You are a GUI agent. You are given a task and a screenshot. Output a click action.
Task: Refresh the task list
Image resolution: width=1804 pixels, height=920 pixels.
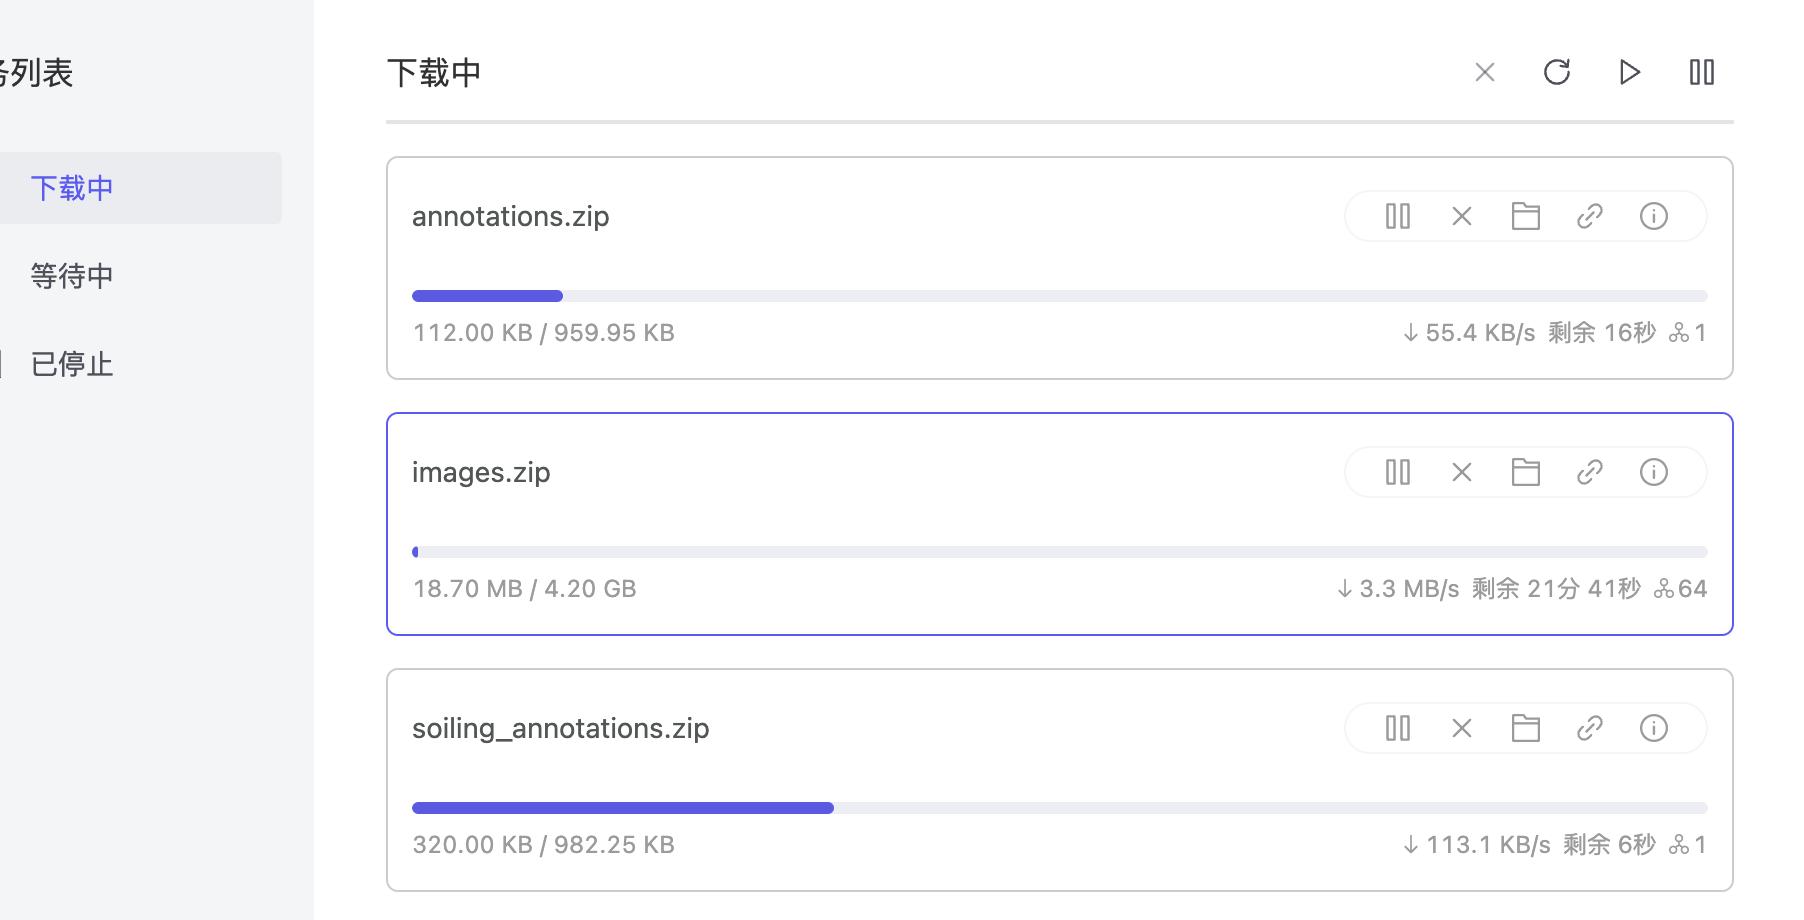[1557, 72]
